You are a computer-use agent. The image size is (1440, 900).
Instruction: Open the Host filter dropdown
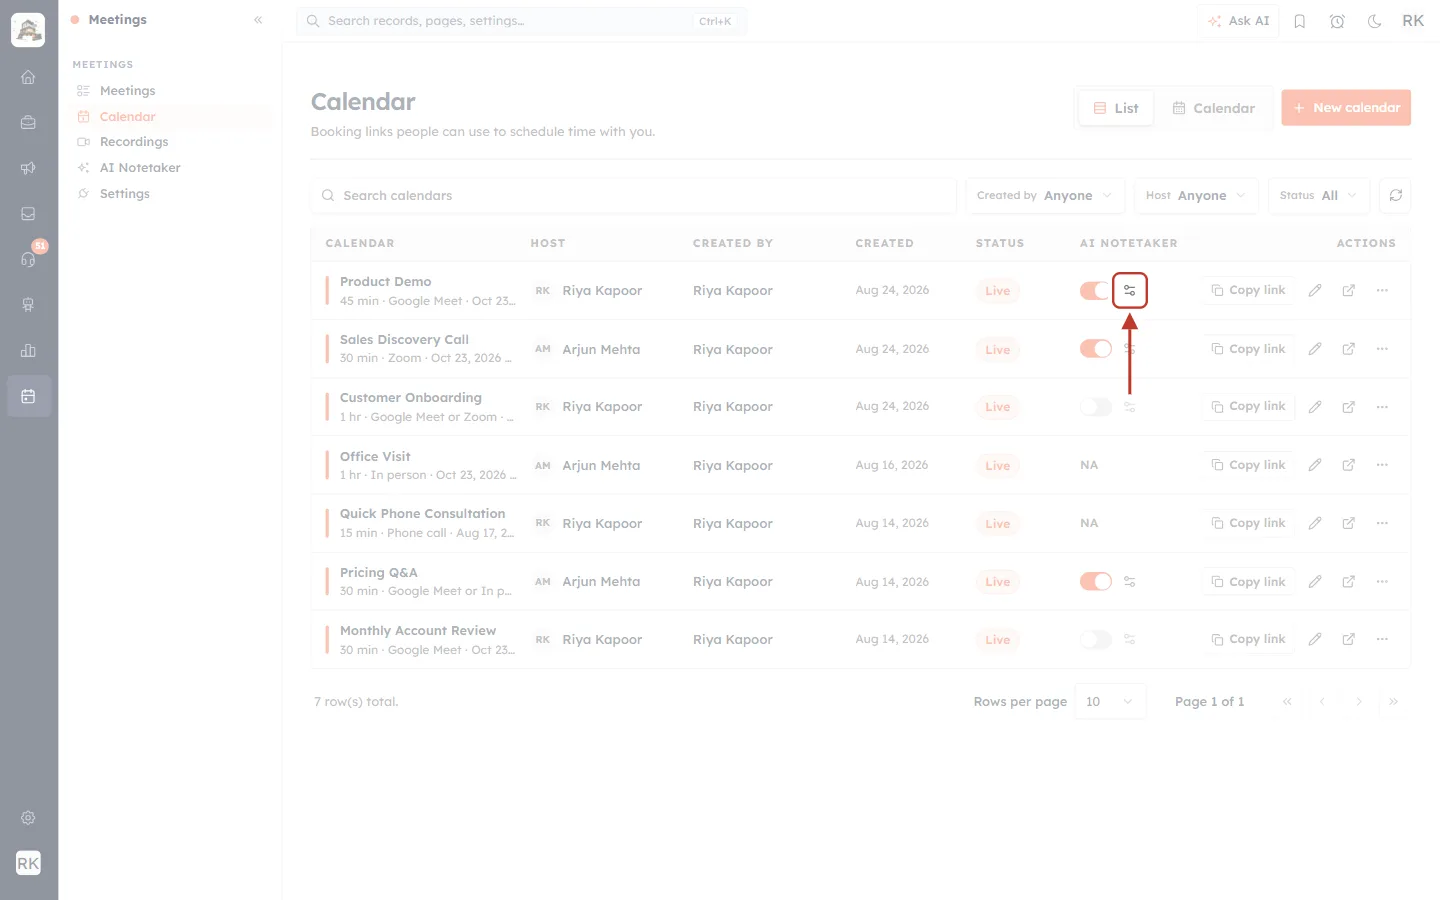coord(1195,195)
